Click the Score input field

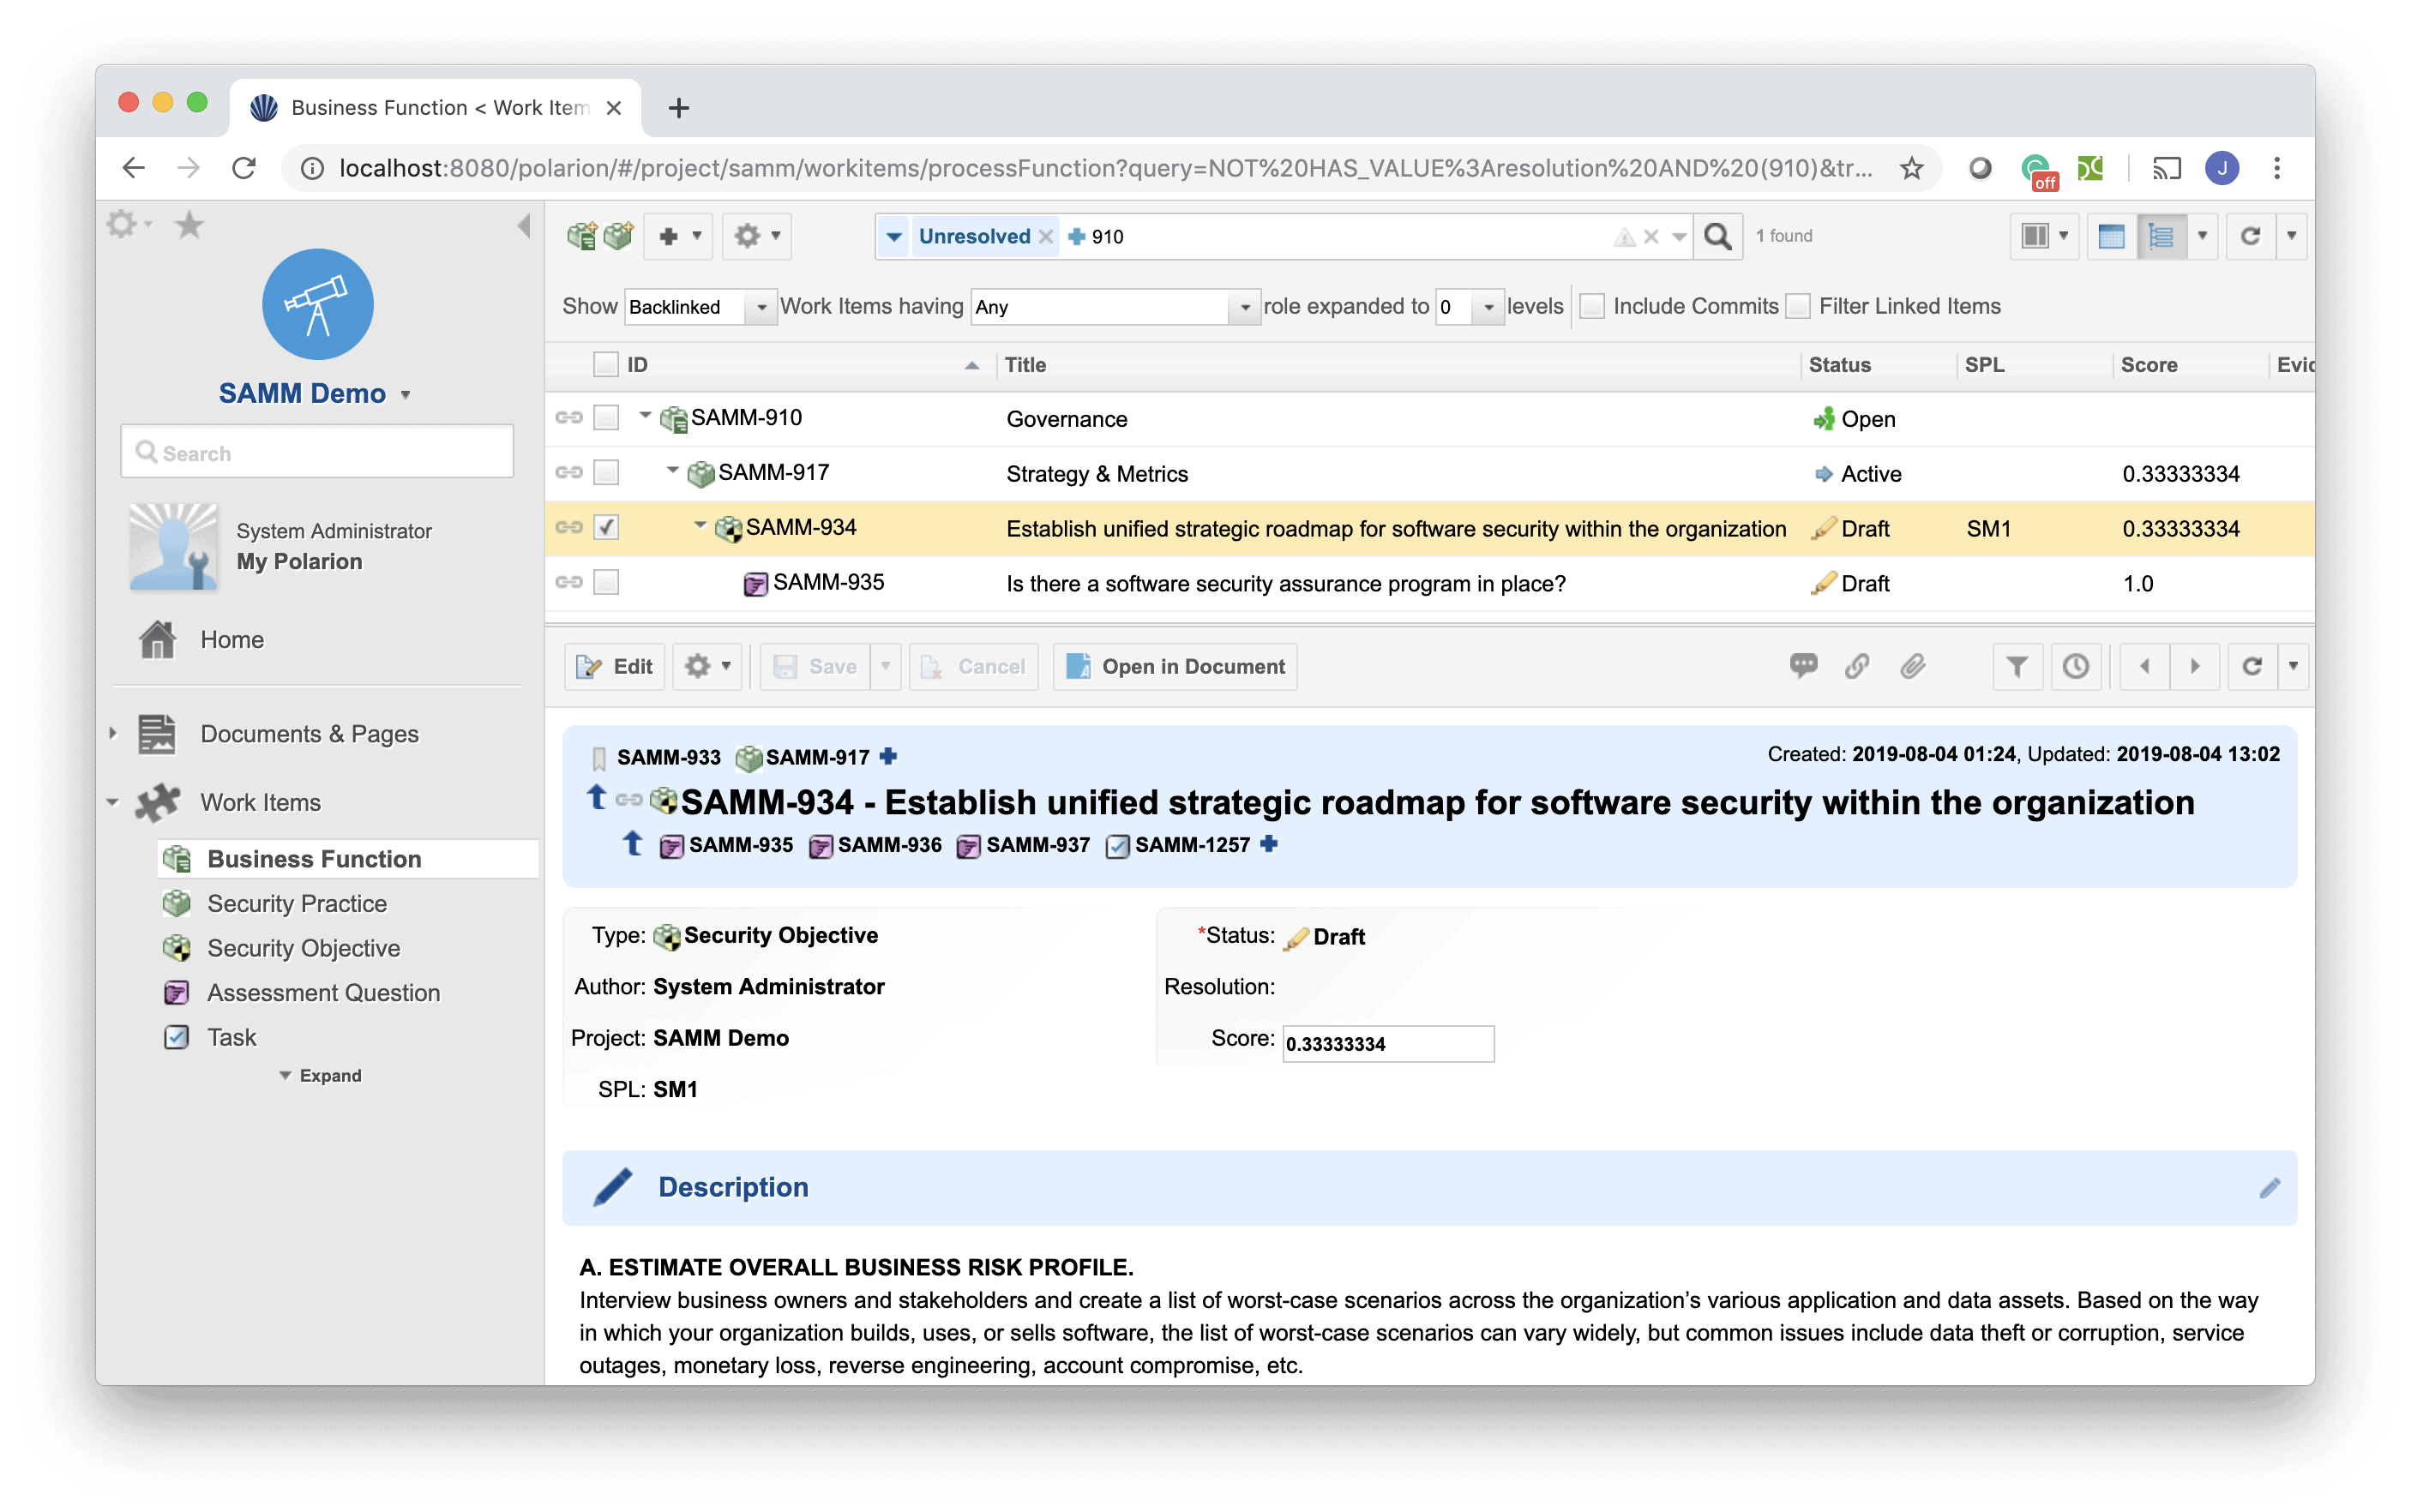1388,1043
